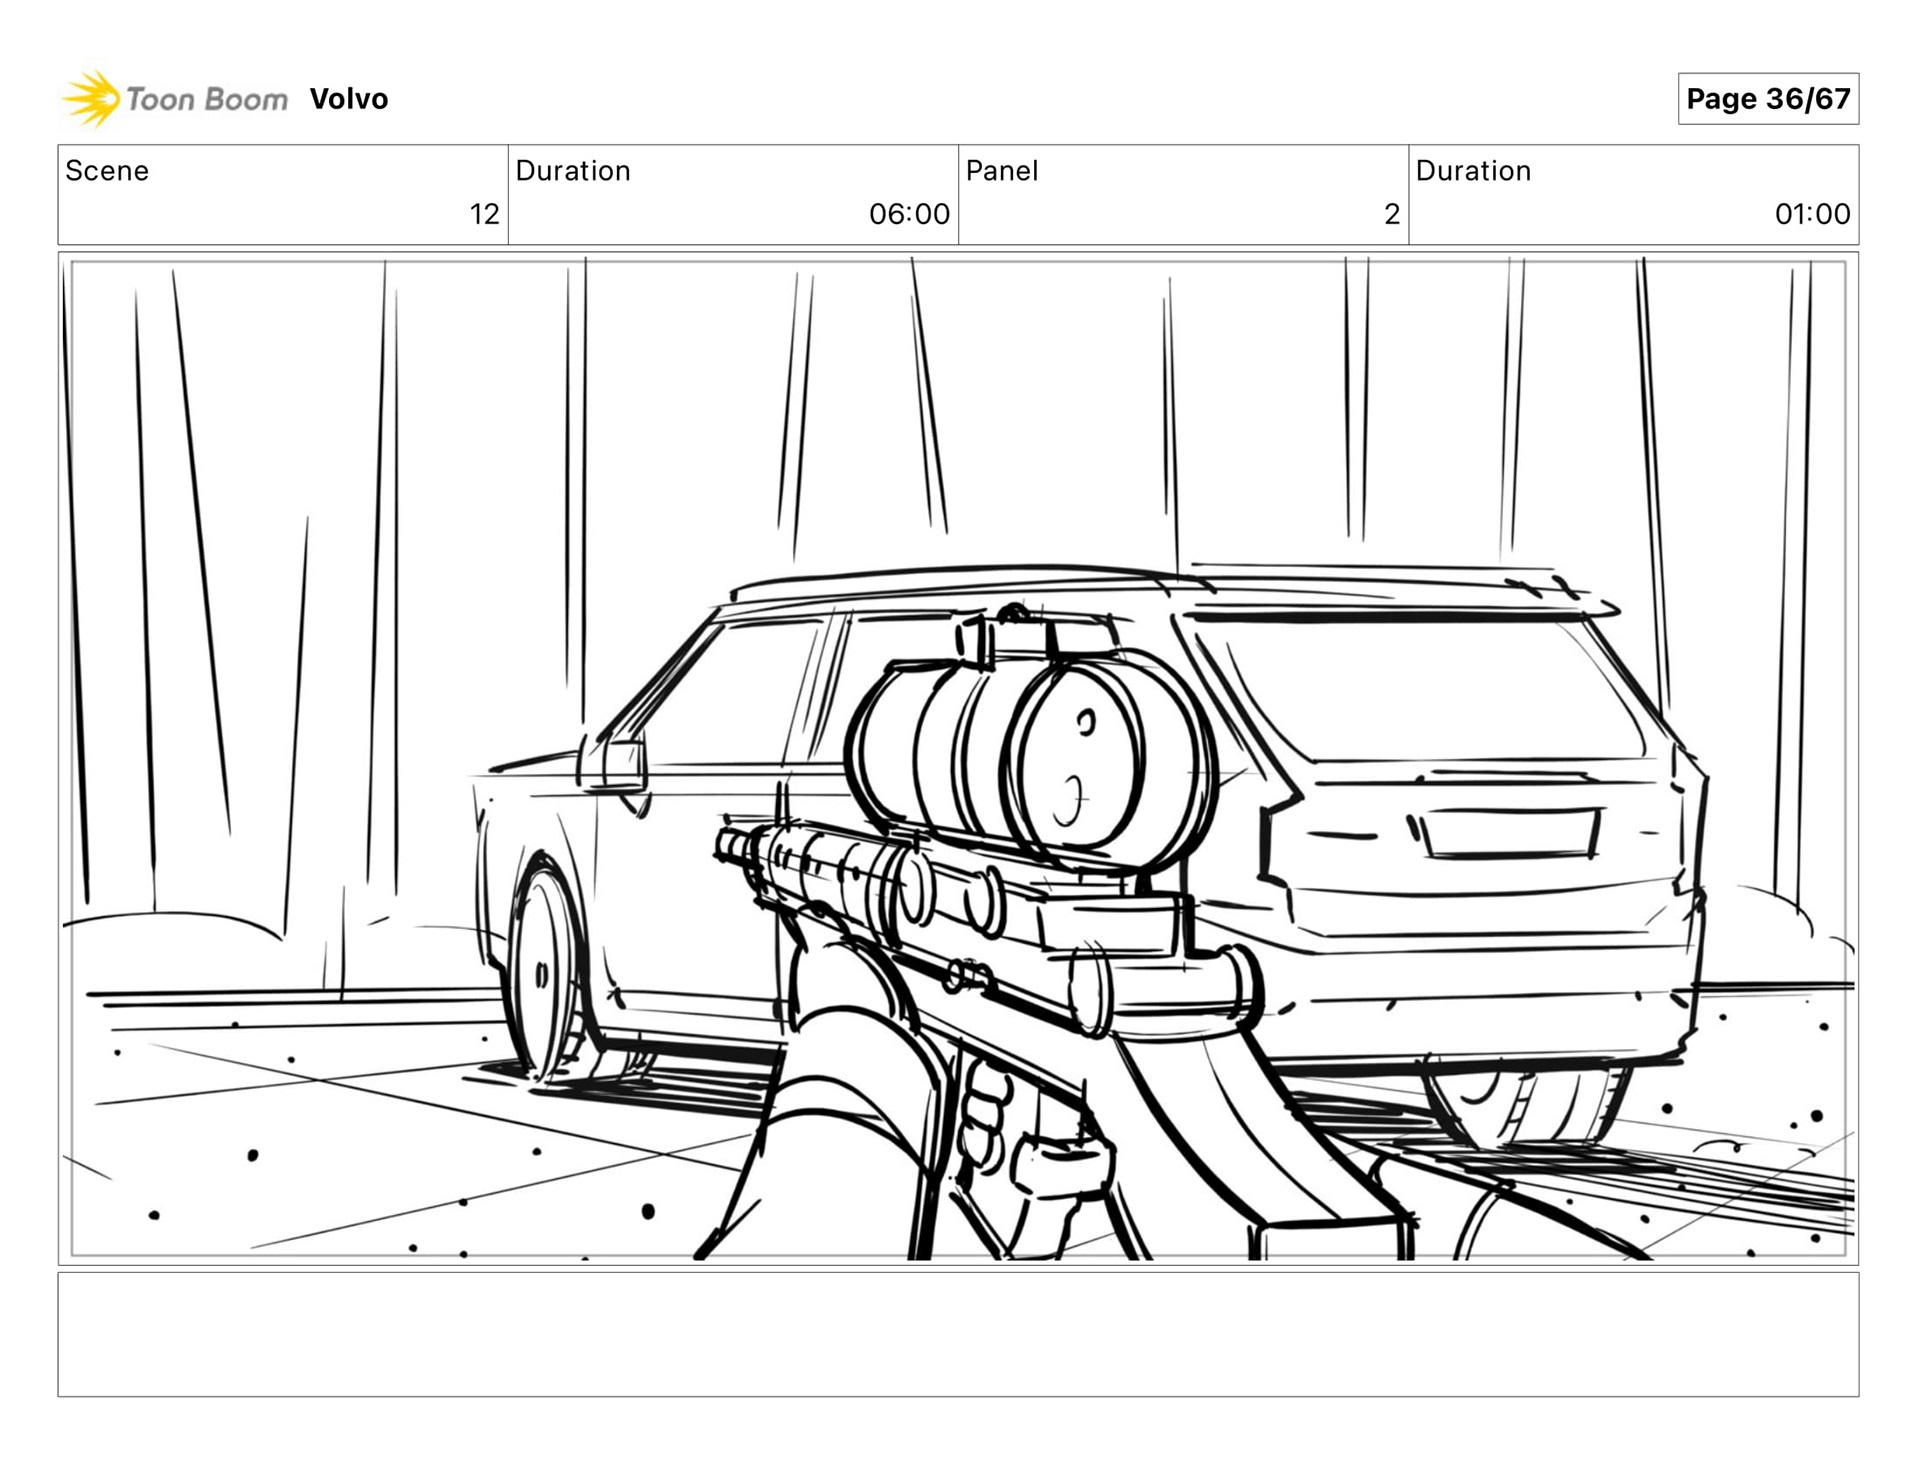The image size is (1920, 1484).
Task: Click the scene Duration label
Action: 573,171
